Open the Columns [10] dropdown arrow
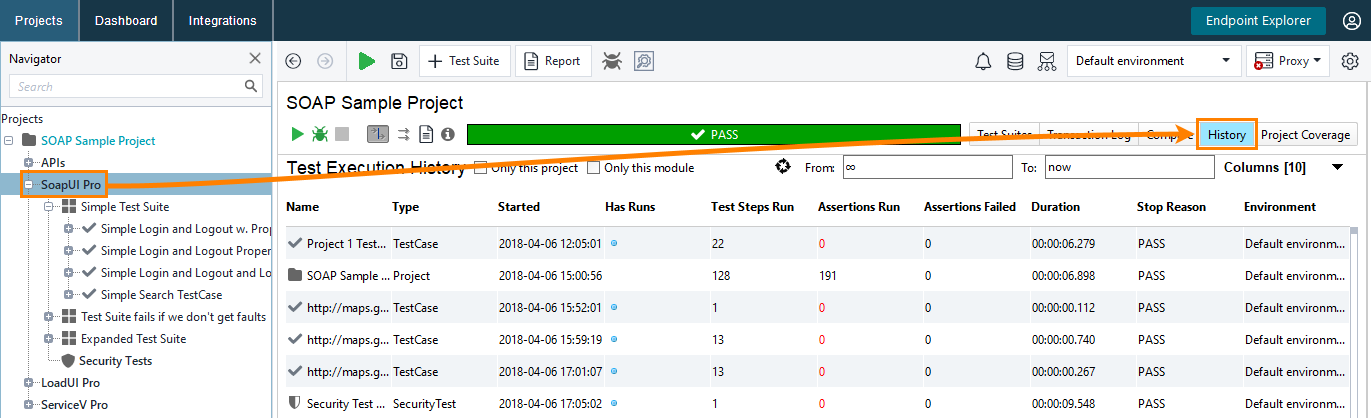 coord(1338,168)
